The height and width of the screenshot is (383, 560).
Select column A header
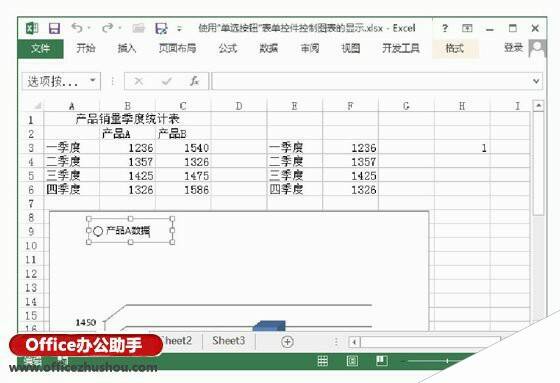pos(71,106)
